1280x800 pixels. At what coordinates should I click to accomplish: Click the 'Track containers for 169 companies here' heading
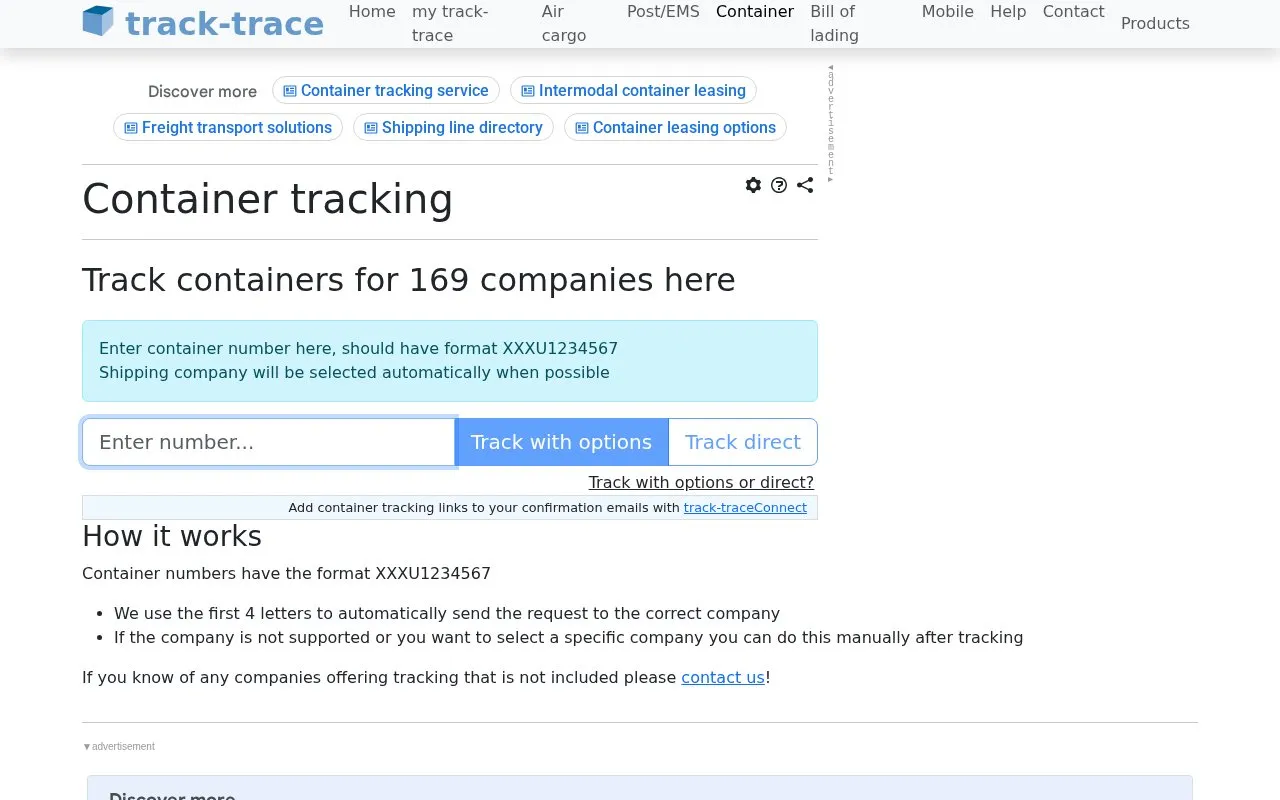coord(408,280)
